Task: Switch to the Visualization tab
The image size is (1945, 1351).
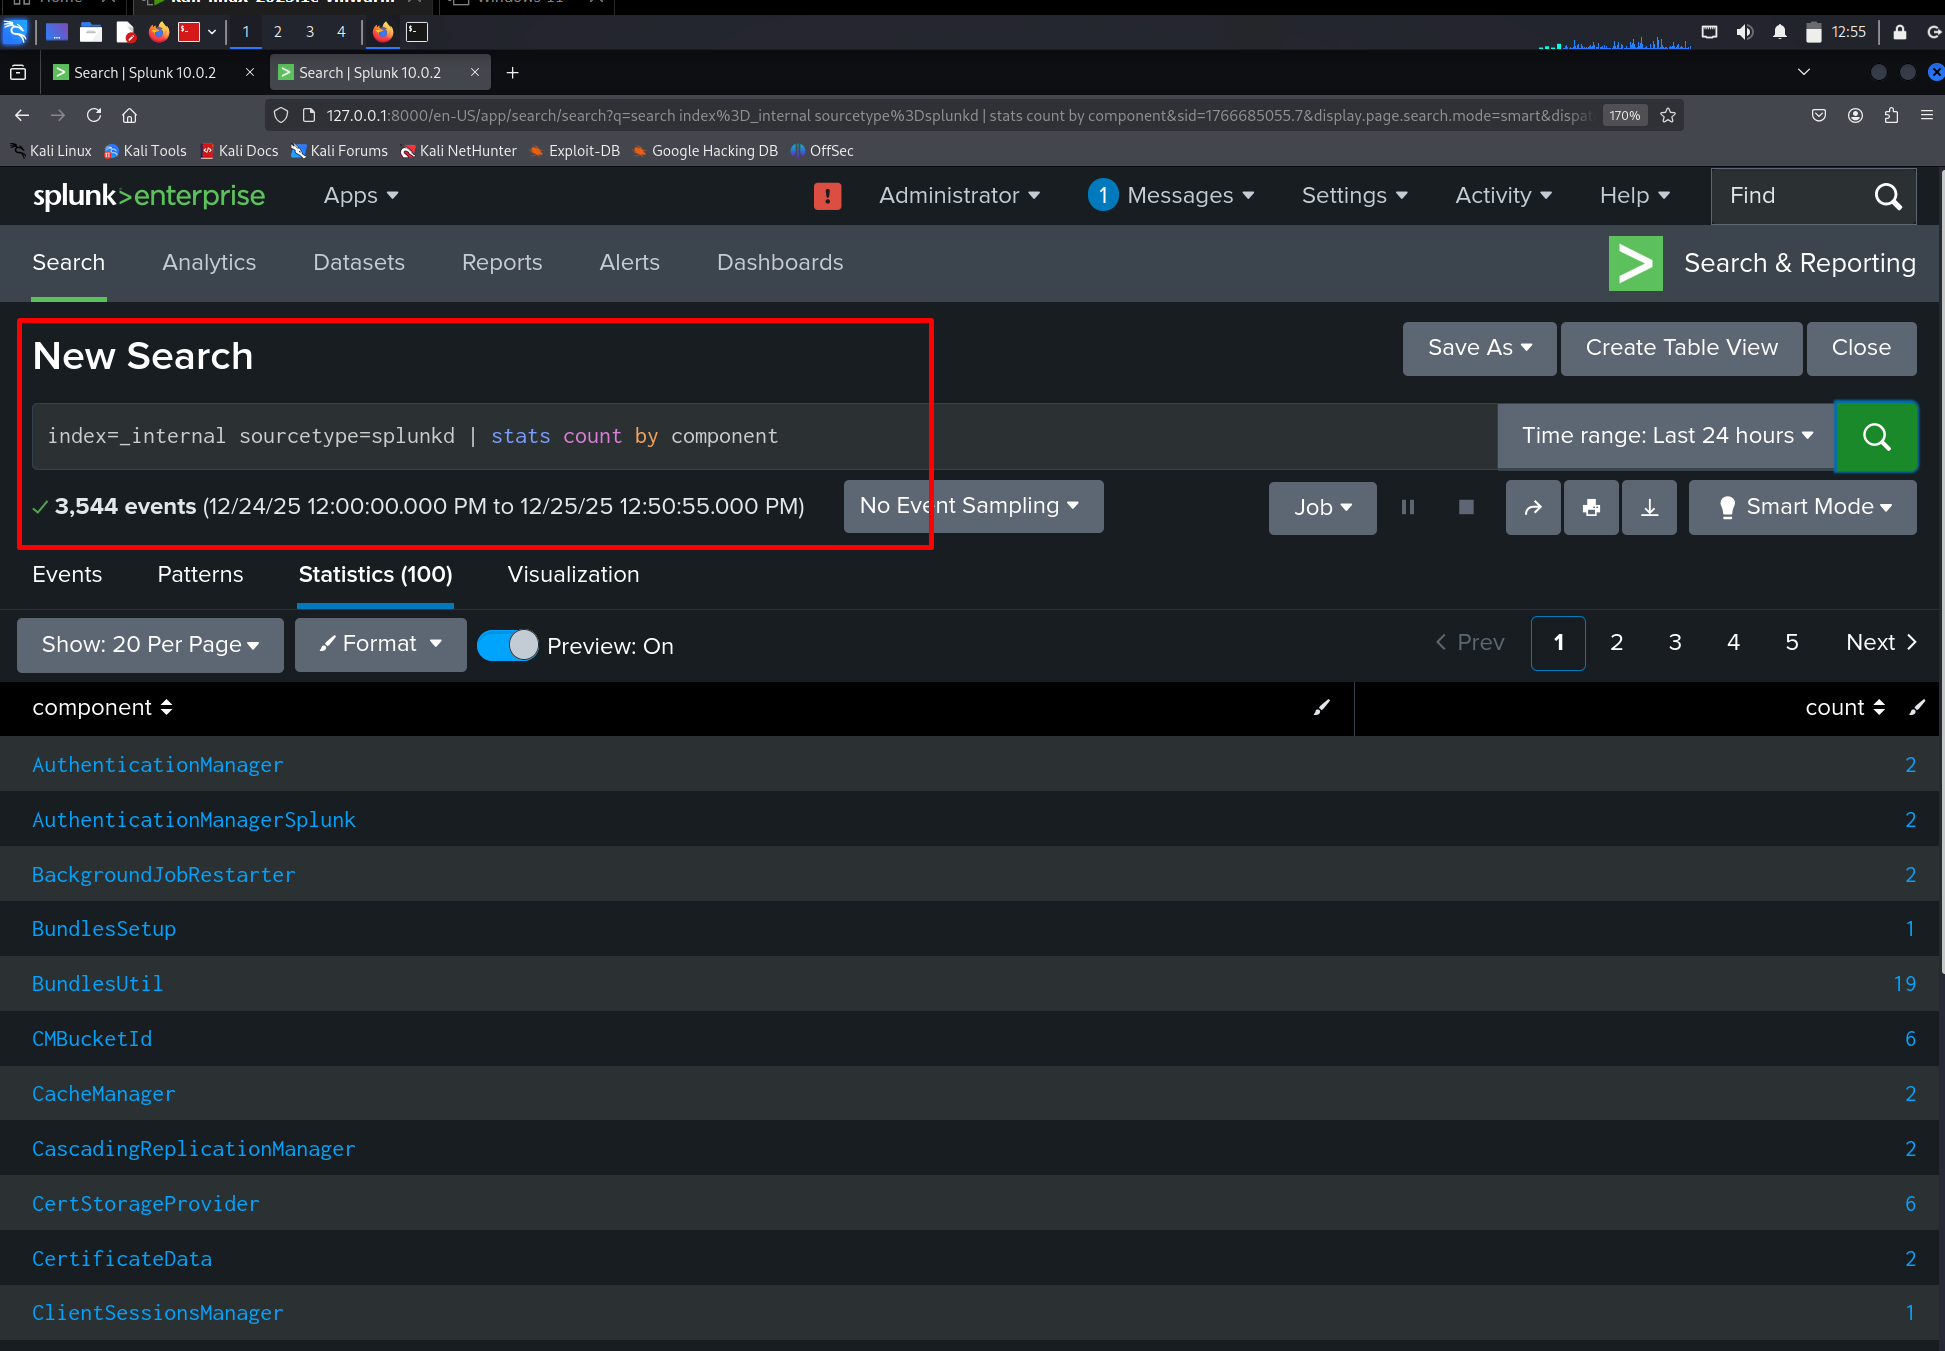Action: tap(573, 575)
